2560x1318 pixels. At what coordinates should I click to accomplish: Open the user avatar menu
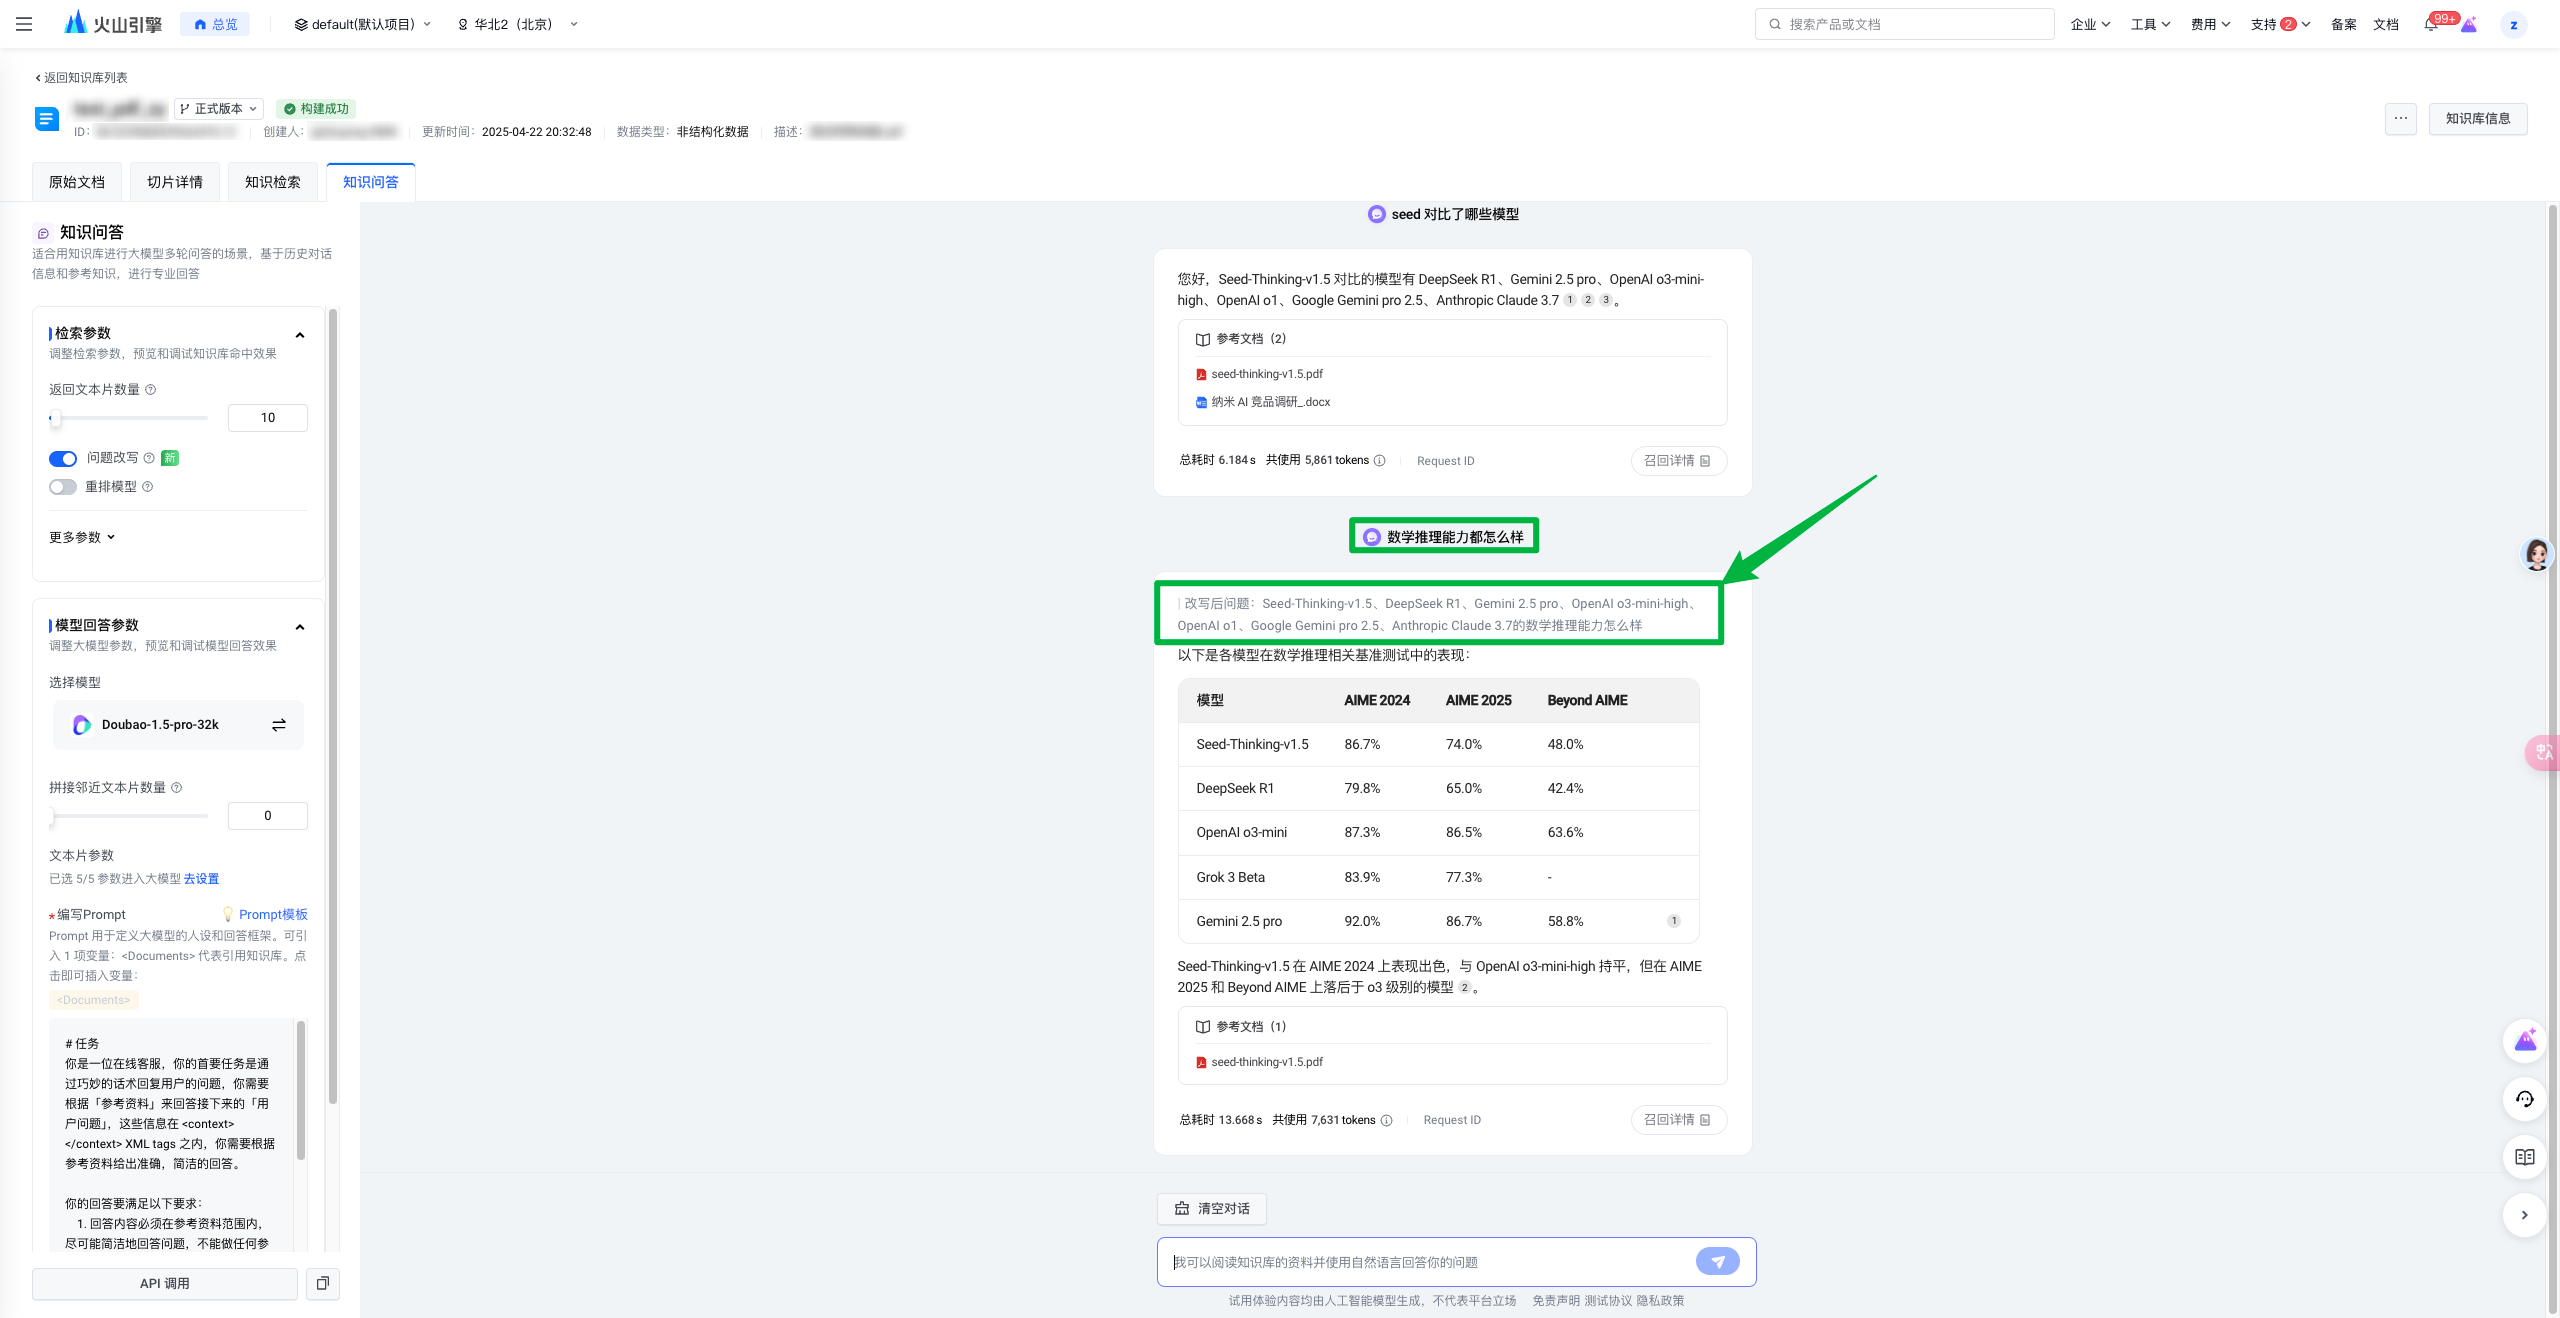(x=2513, y=25)
